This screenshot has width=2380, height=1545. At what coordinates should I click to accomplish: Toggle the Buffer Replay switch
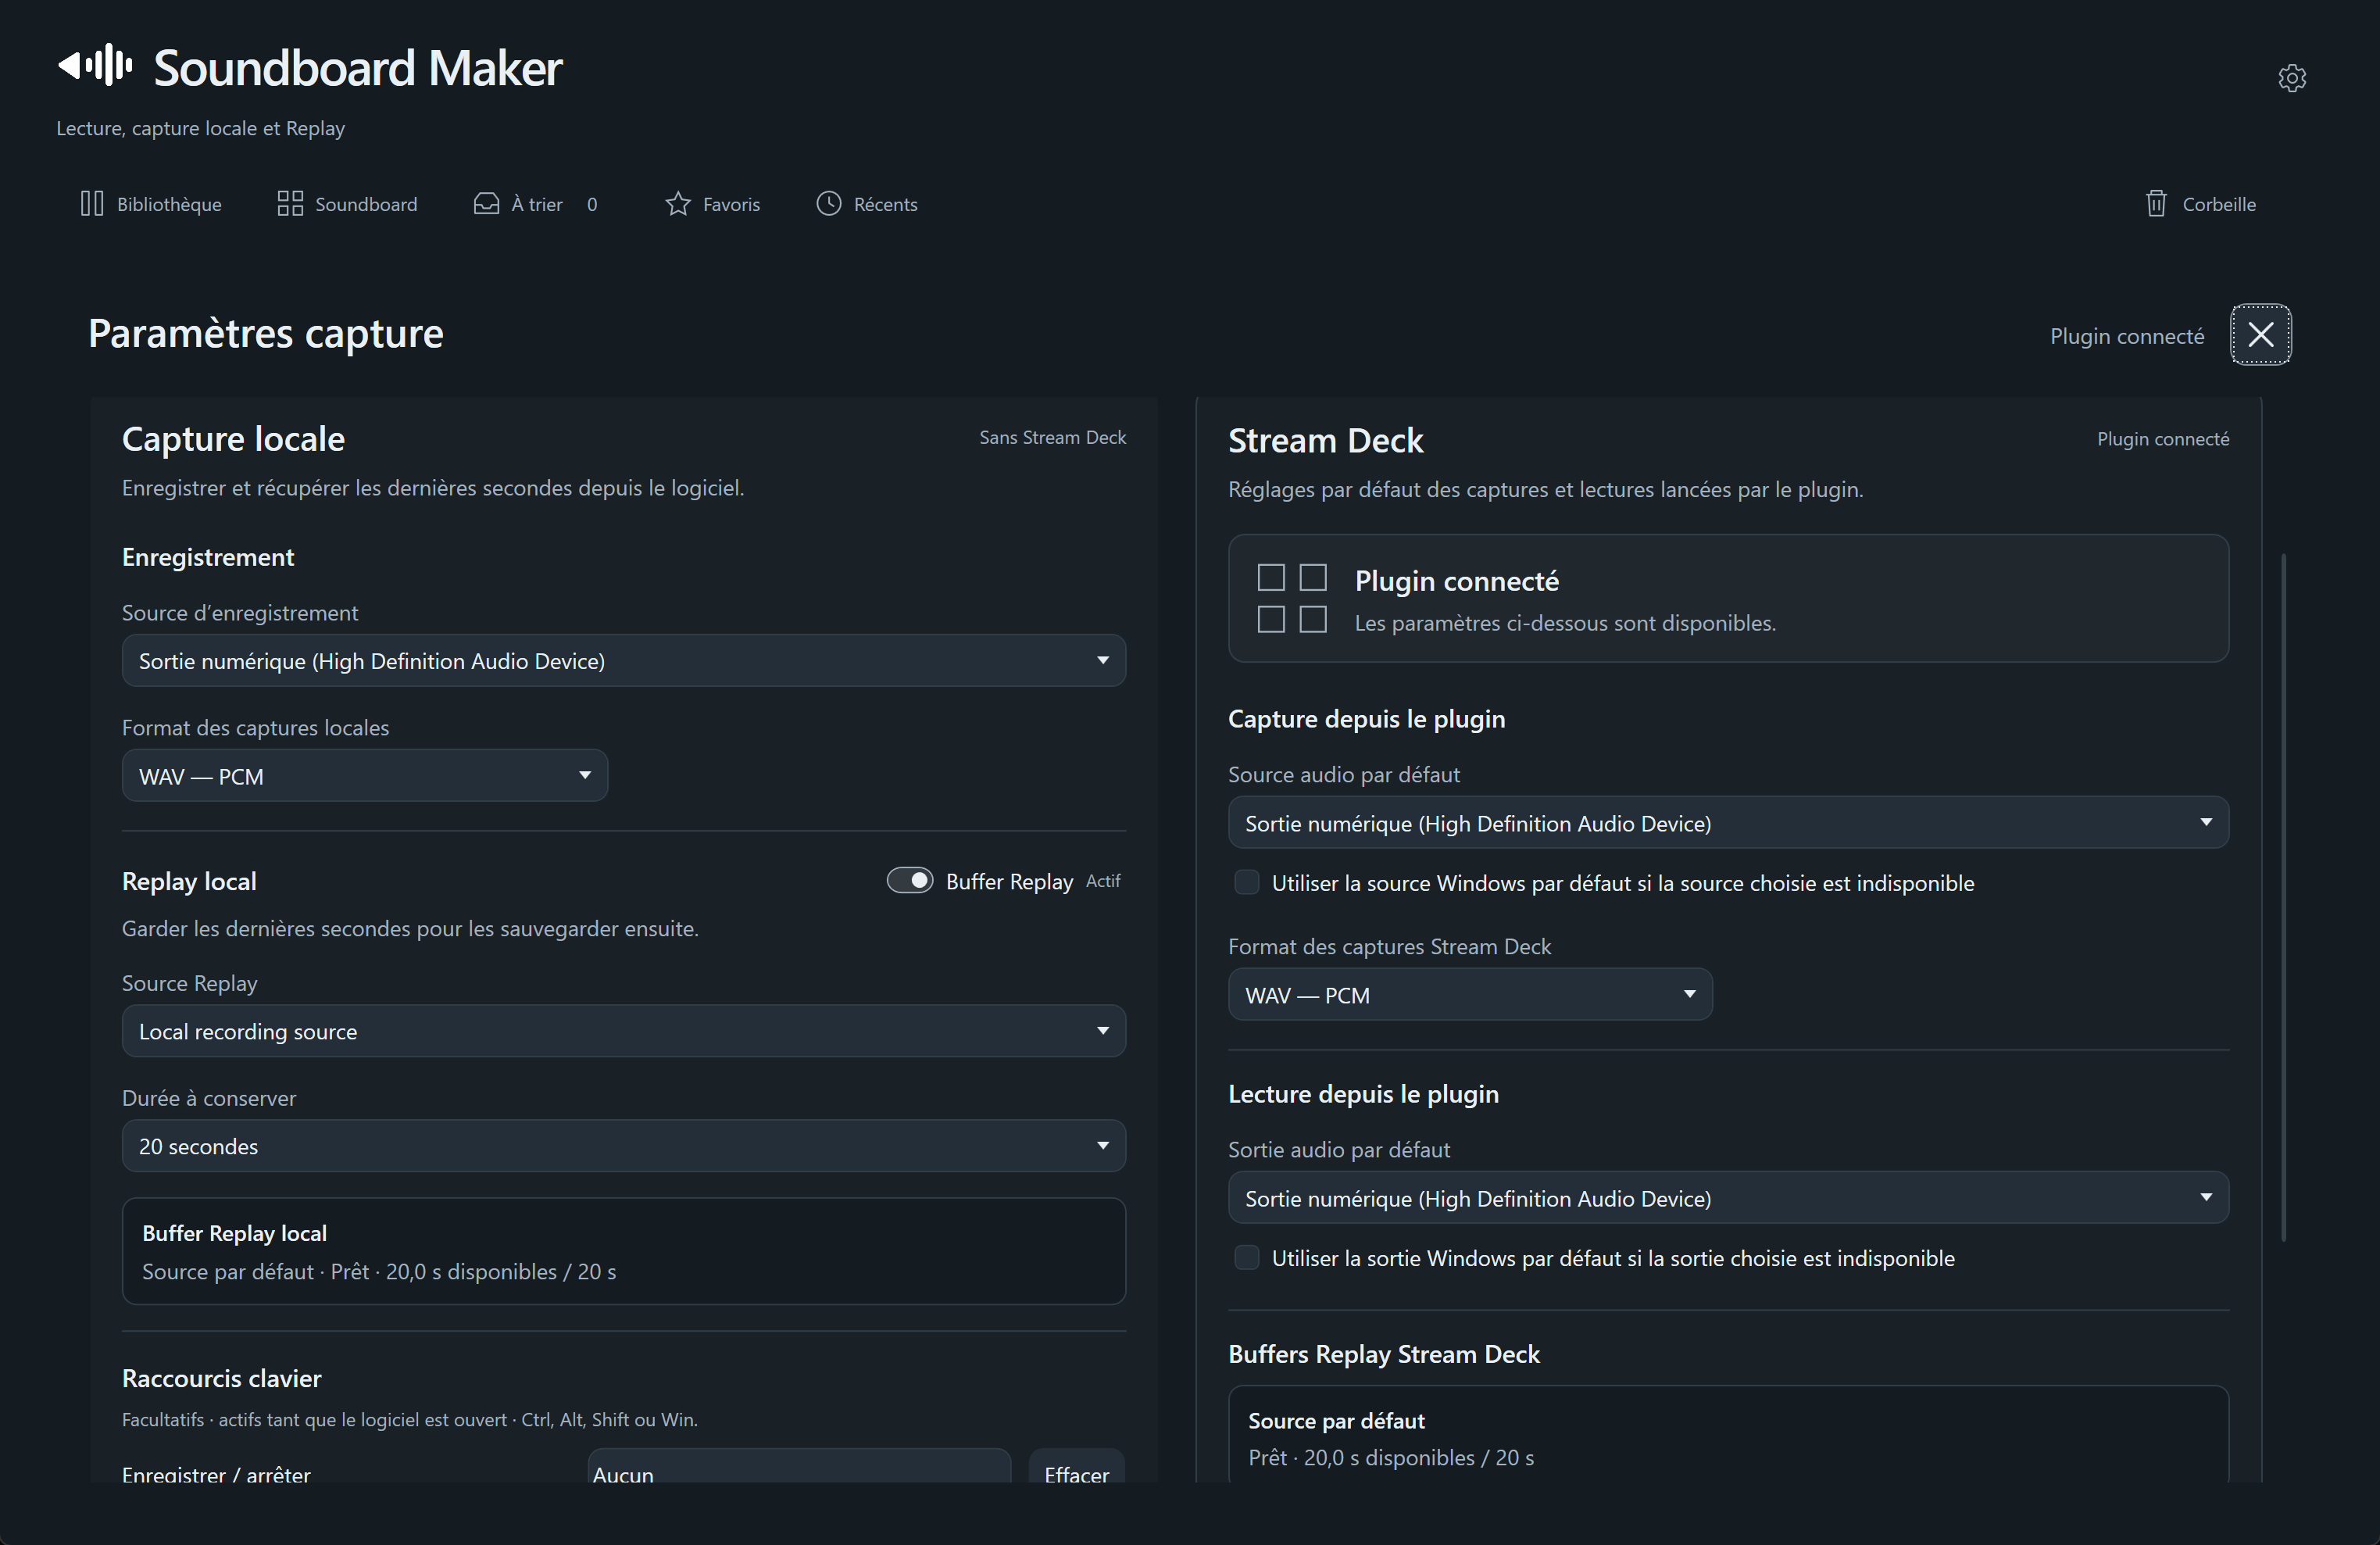(x=909, y=880)
